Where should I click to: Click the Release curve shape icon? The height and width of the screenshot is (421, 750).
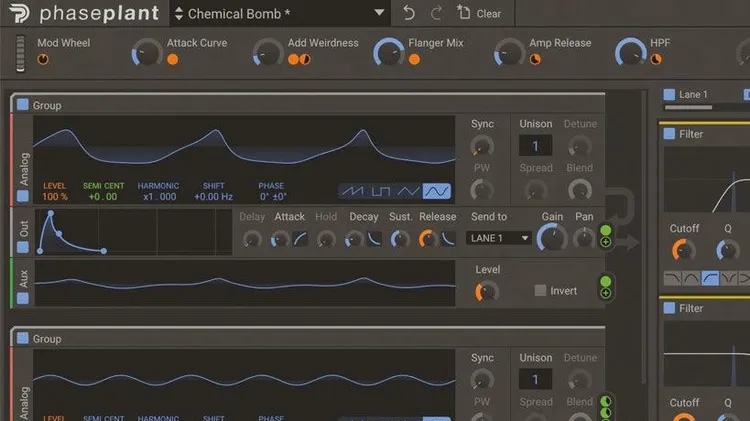coord(448,238)
